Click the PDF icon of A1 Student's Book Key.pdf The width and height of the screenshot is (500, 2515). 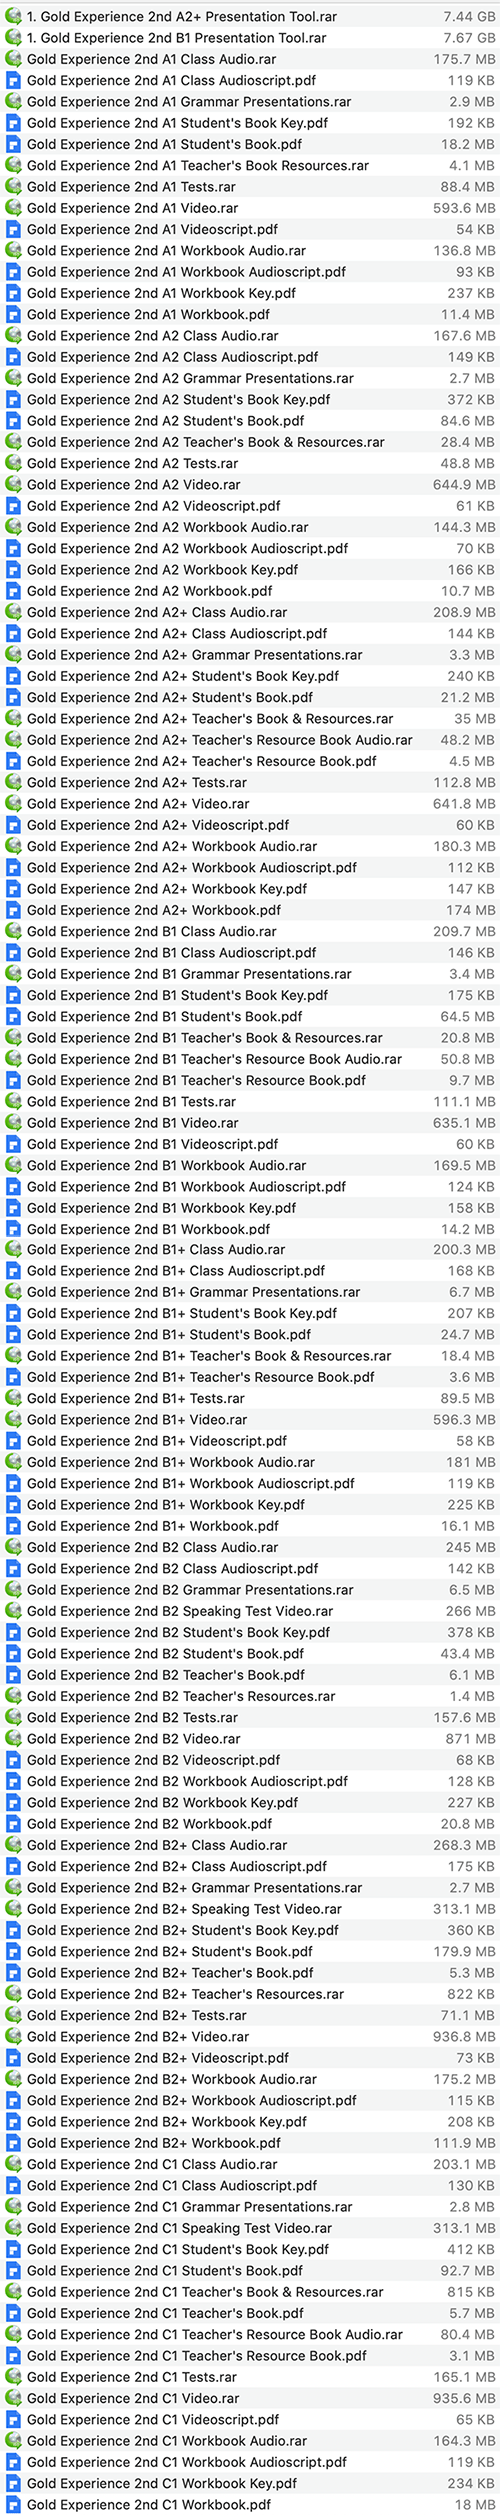(13, 123)
